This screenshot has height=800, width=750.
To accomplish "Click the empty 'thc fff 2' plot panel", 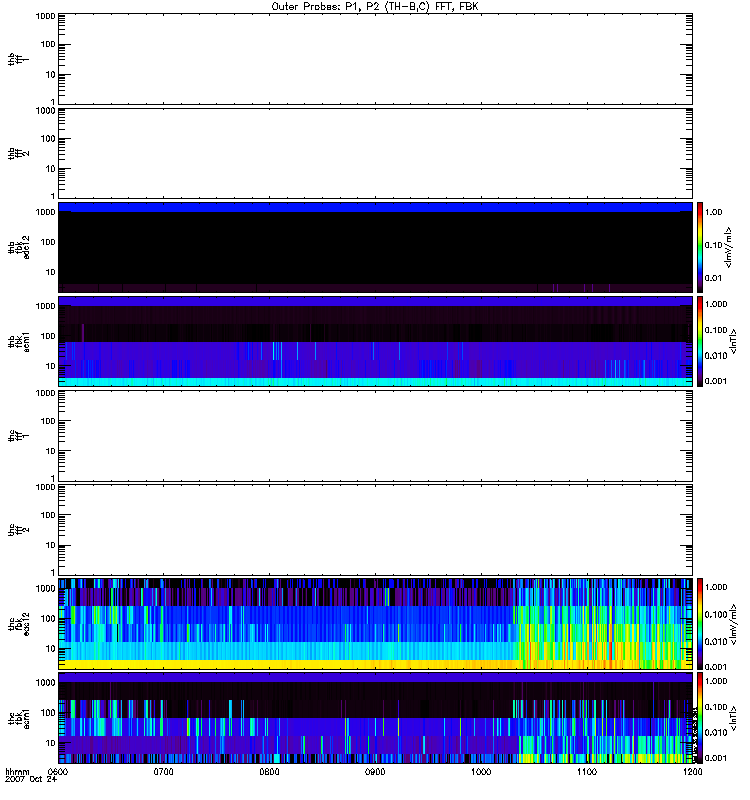I will tap(375, 530).
